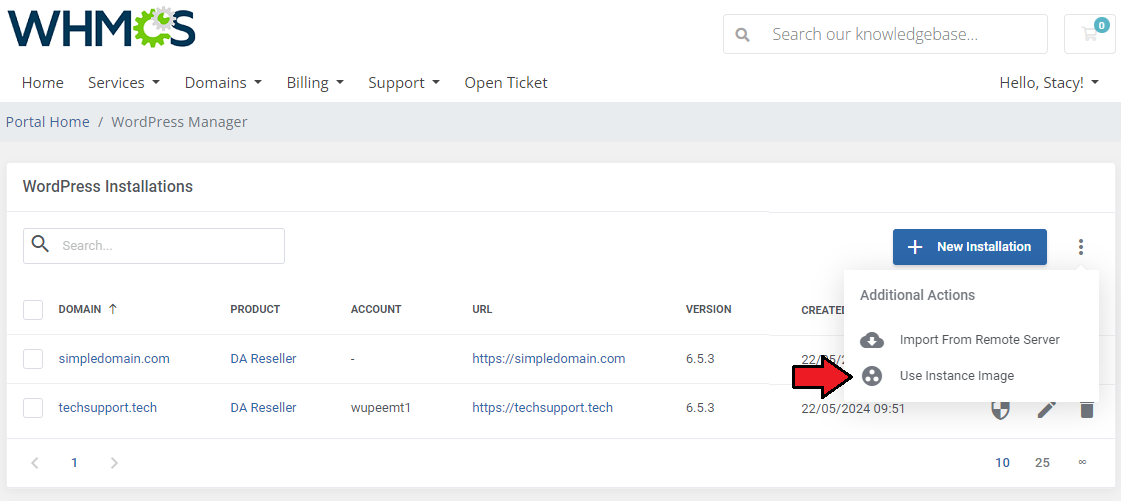Open simpledomain.com domain link
Viewport: 1121px width, 501px height.
pos(114,359)
